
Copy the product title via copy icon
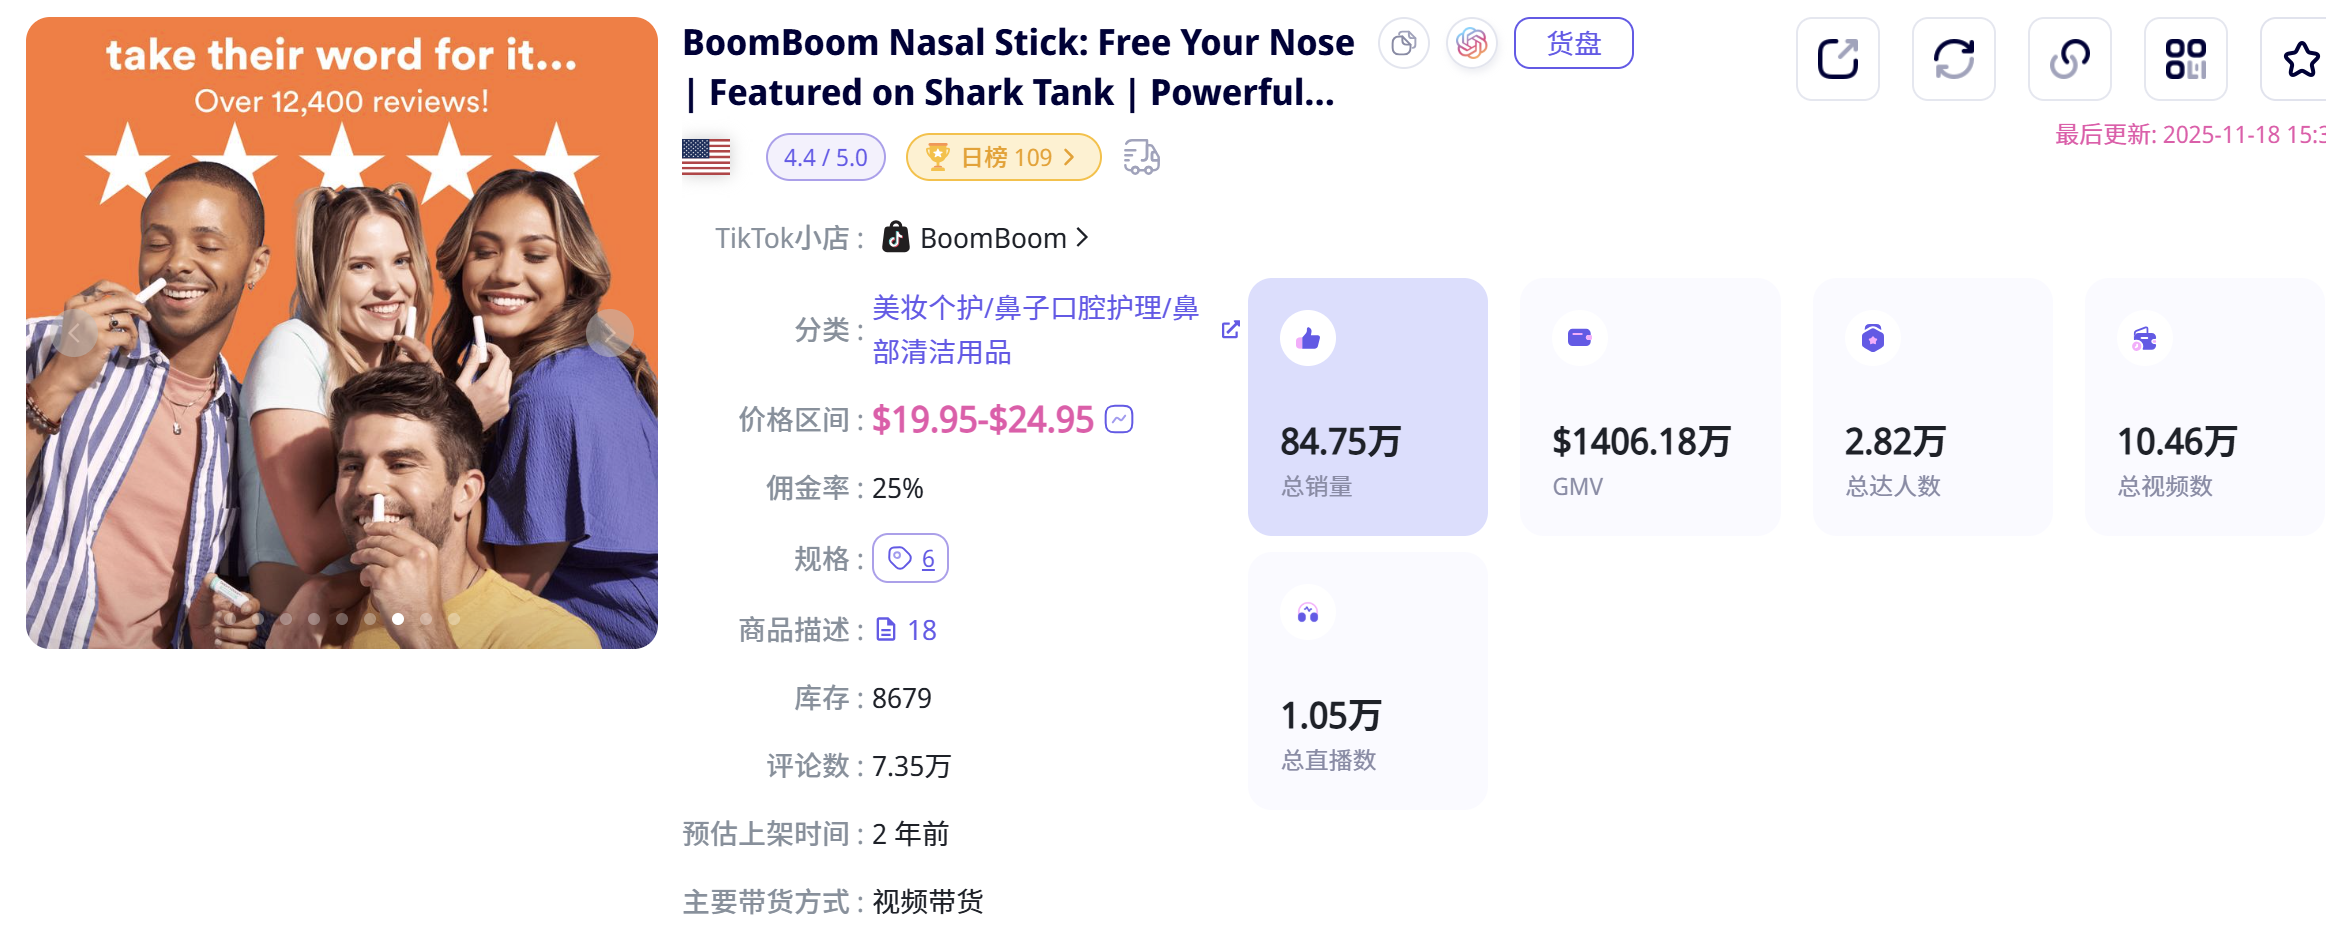(x=1403, y=44)
